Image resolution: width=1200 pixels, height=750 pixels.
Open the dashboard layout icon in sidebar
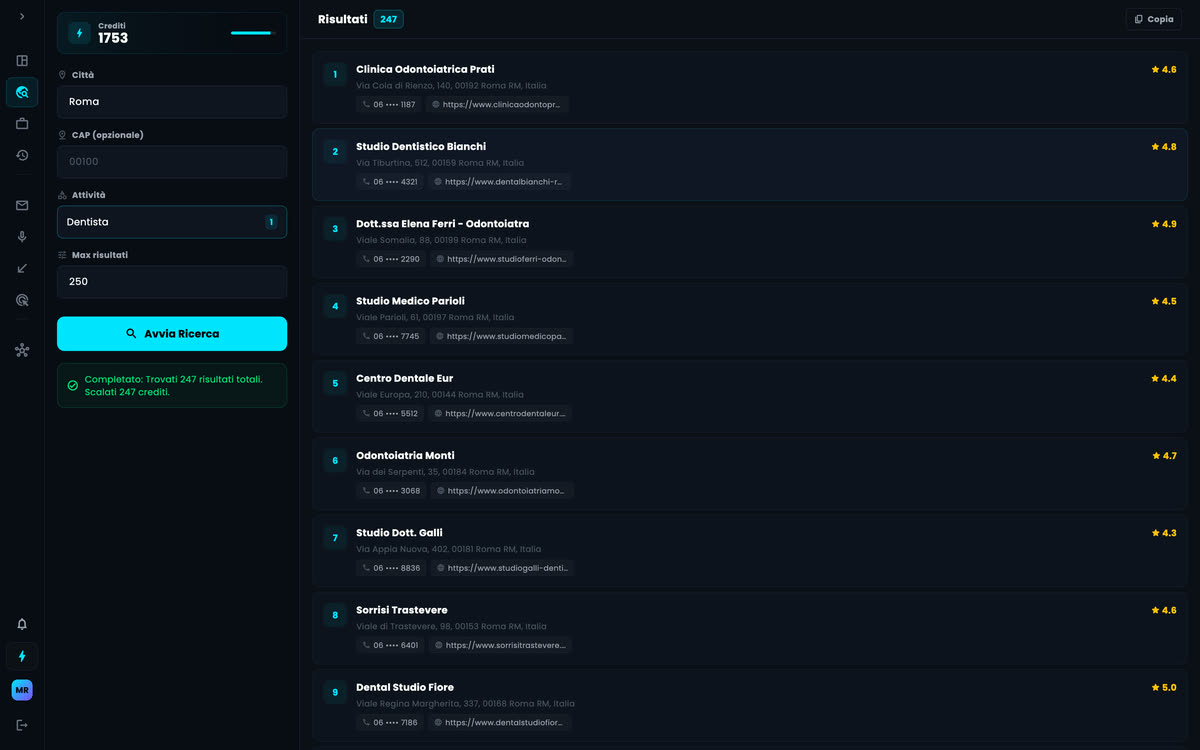pyautogui.click(x=22, y=60)
